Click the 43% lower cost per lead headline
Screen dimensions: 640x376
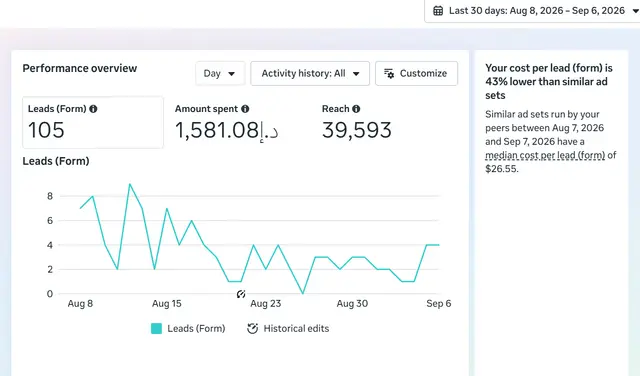point(549,82)
